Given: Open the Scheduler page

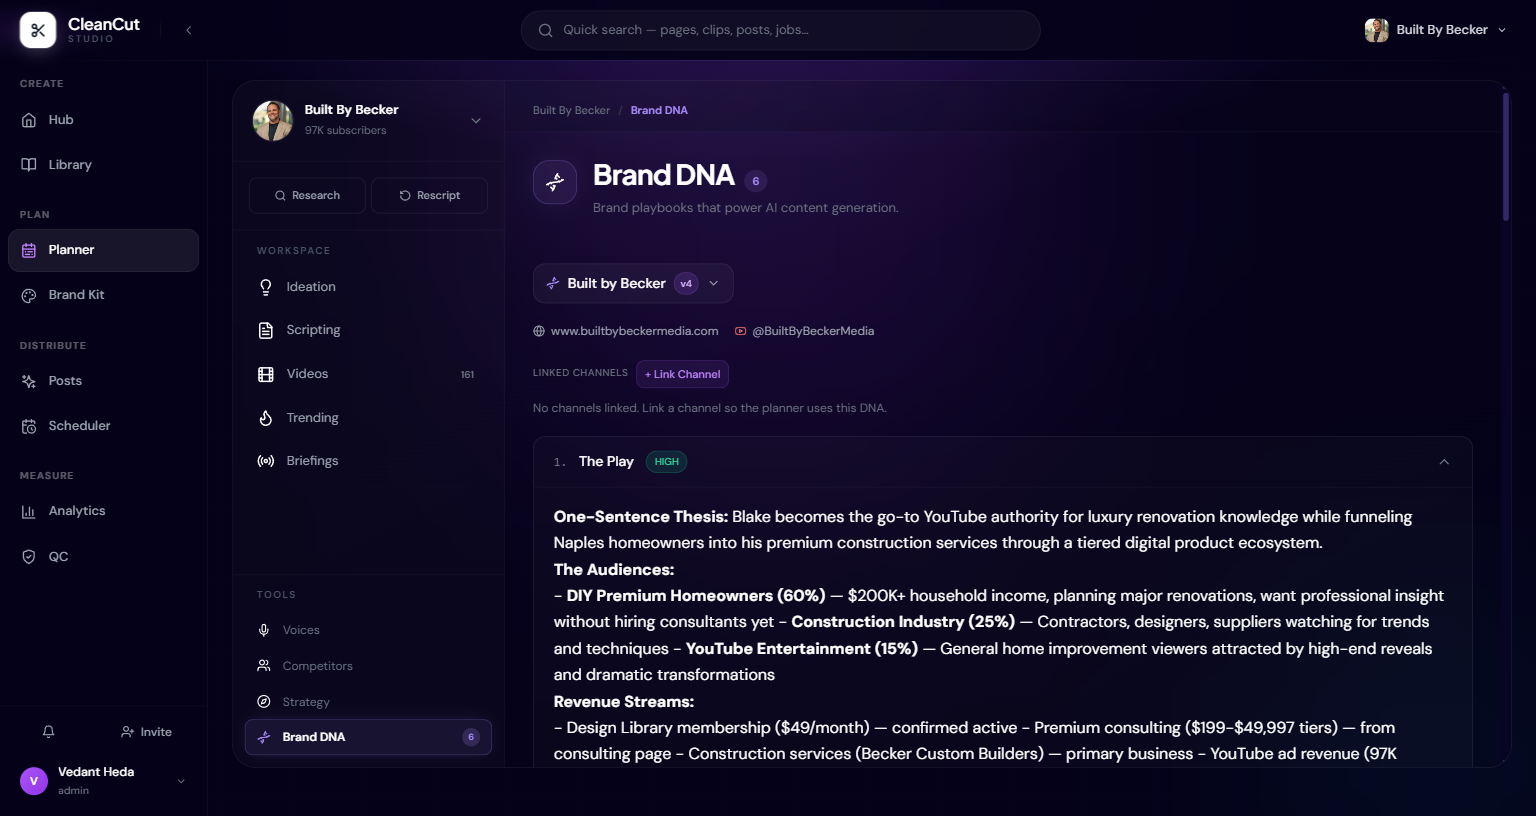Looking at the screenshot, I should click(103, 426).
